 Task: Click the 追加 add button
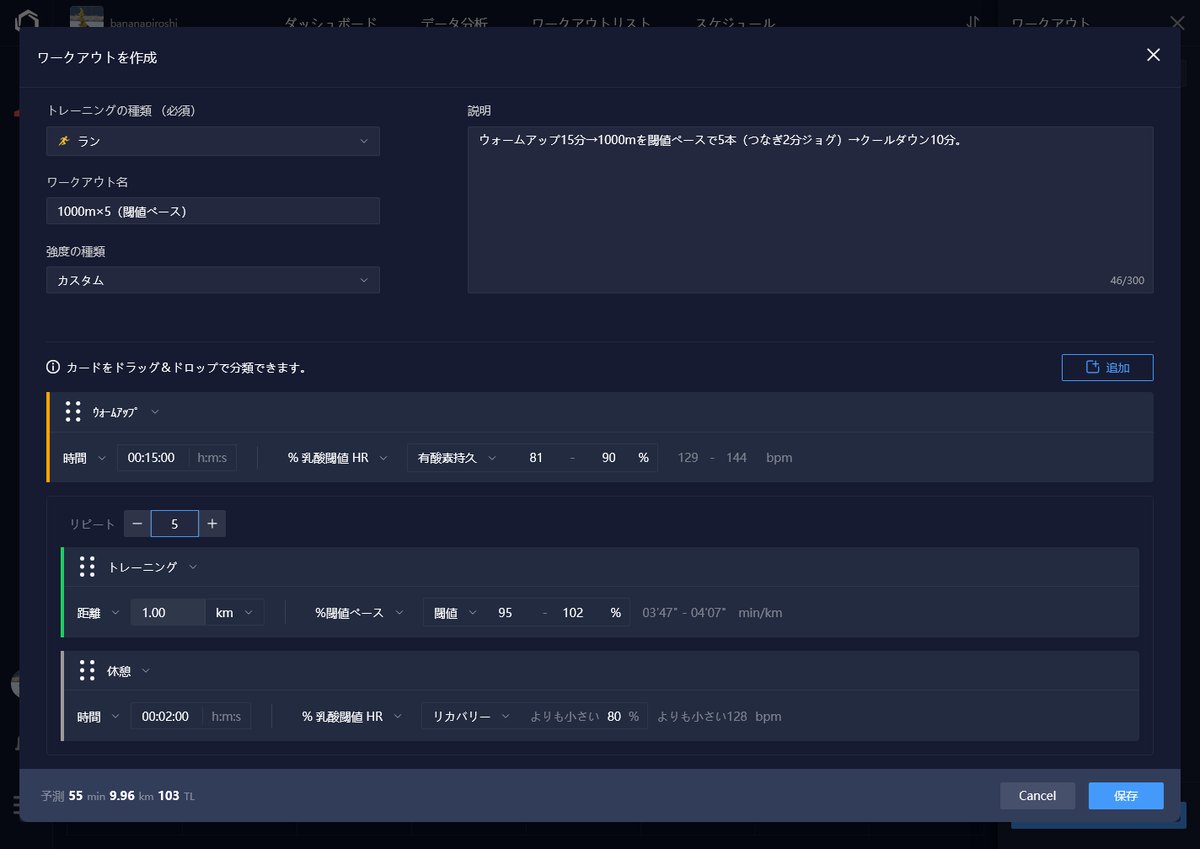1107,367
